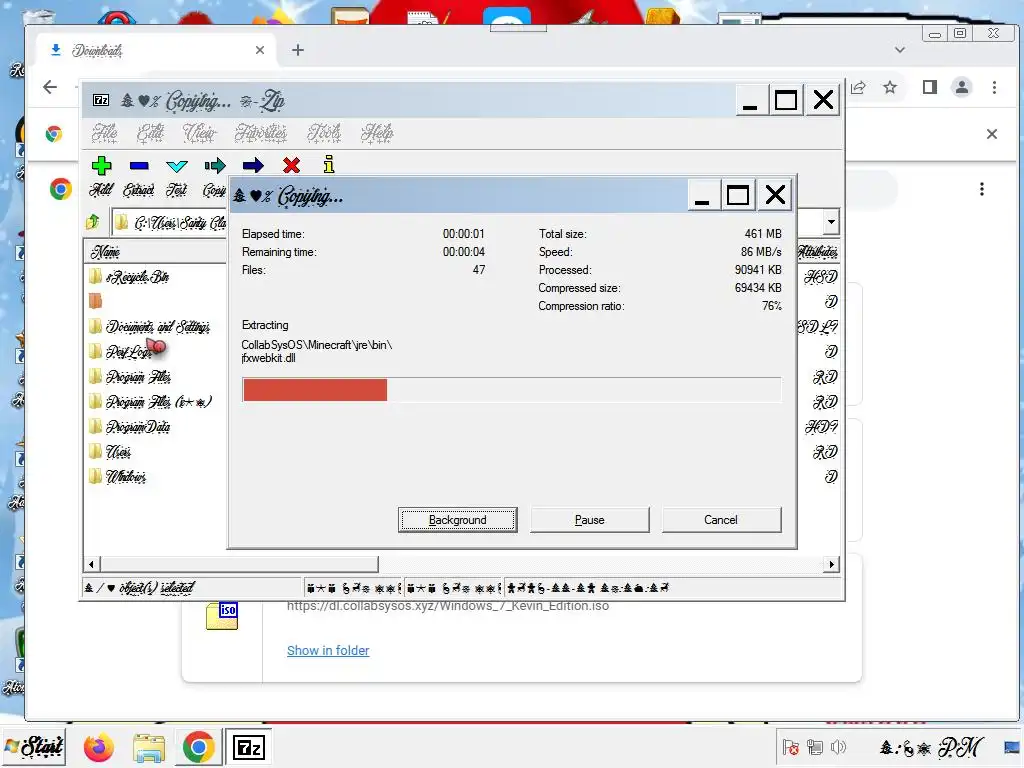This screenshot has height=768, width=1024.
Task: Expand the 7-Zip address path dropdown
Action: tap(831, 222)
